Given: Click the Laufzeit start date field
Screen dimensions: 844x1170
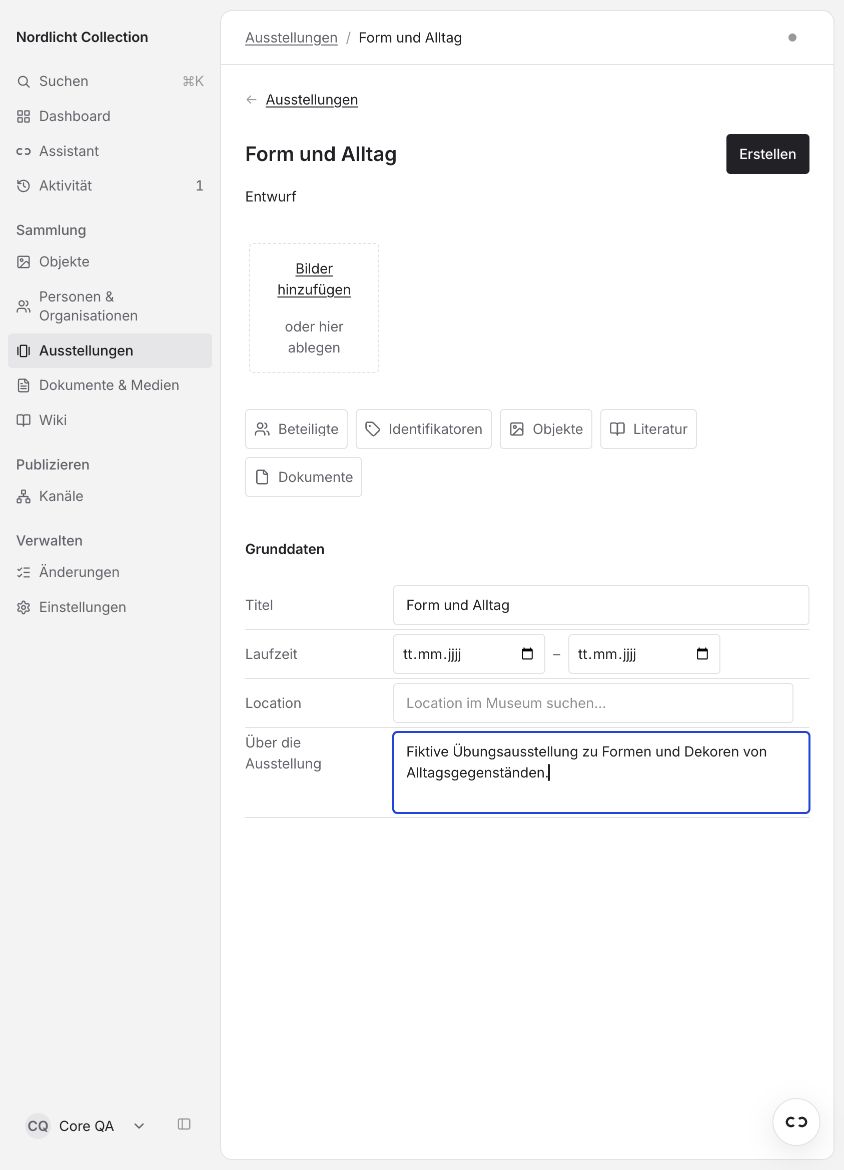Looking at the screenshot, I should coord(469,654).
